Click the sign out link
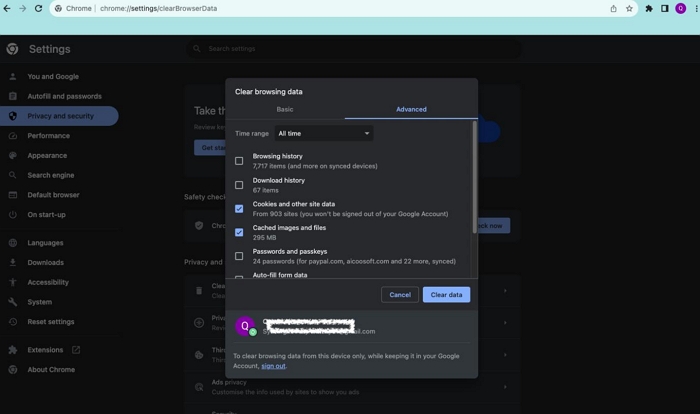The height and width of the screenshot is (414, 700). click(273, 366)
